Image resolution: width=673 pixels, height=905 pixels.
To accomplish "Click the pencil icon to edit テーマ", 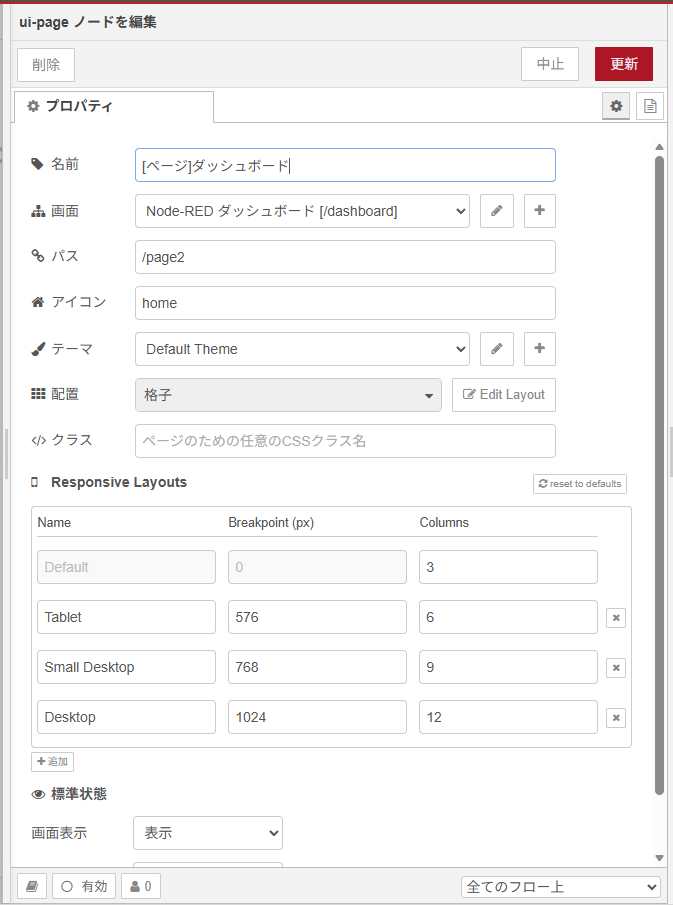I will pyautogui.click(x=496, y=349).
